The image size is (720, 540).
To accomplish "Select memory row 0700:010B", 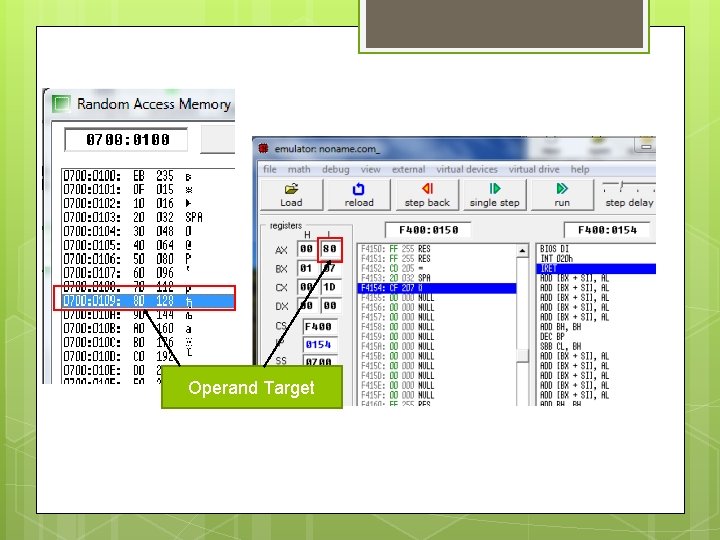I will click(148, 329).
